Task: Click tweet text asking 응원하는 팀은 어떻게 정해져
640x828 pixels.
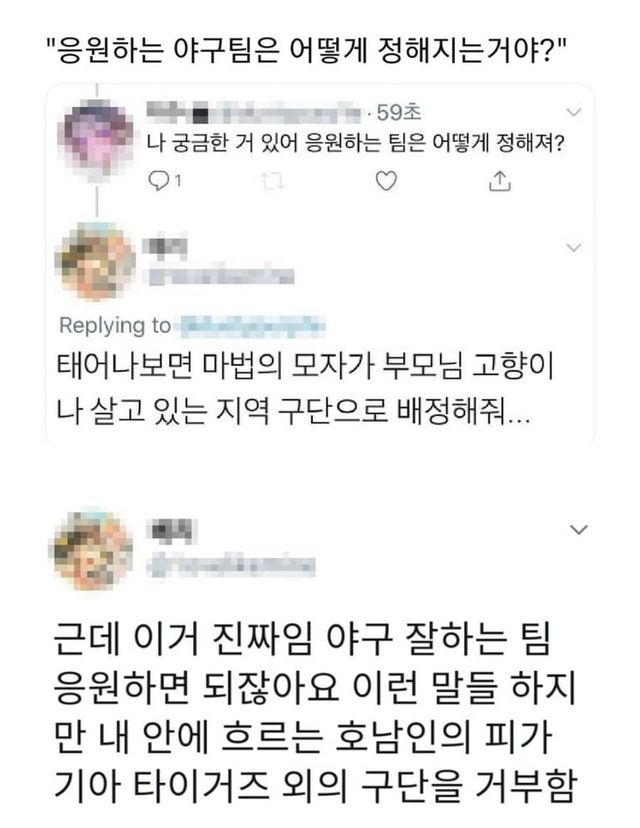Action: click(354, 143)
